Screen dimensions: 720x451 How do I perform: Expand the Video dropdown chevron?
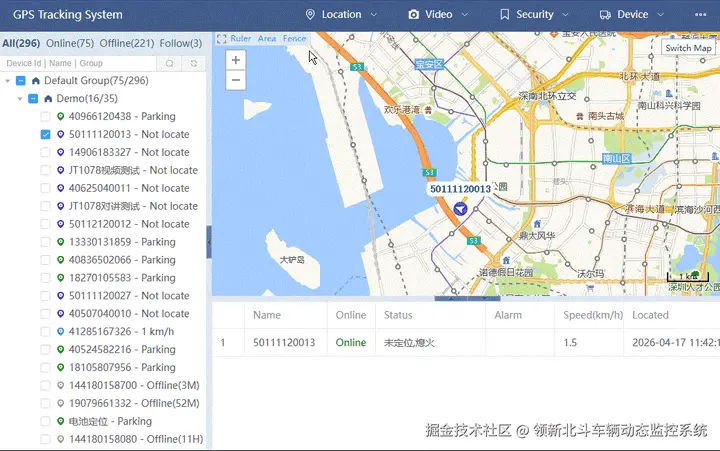(465, 15)
